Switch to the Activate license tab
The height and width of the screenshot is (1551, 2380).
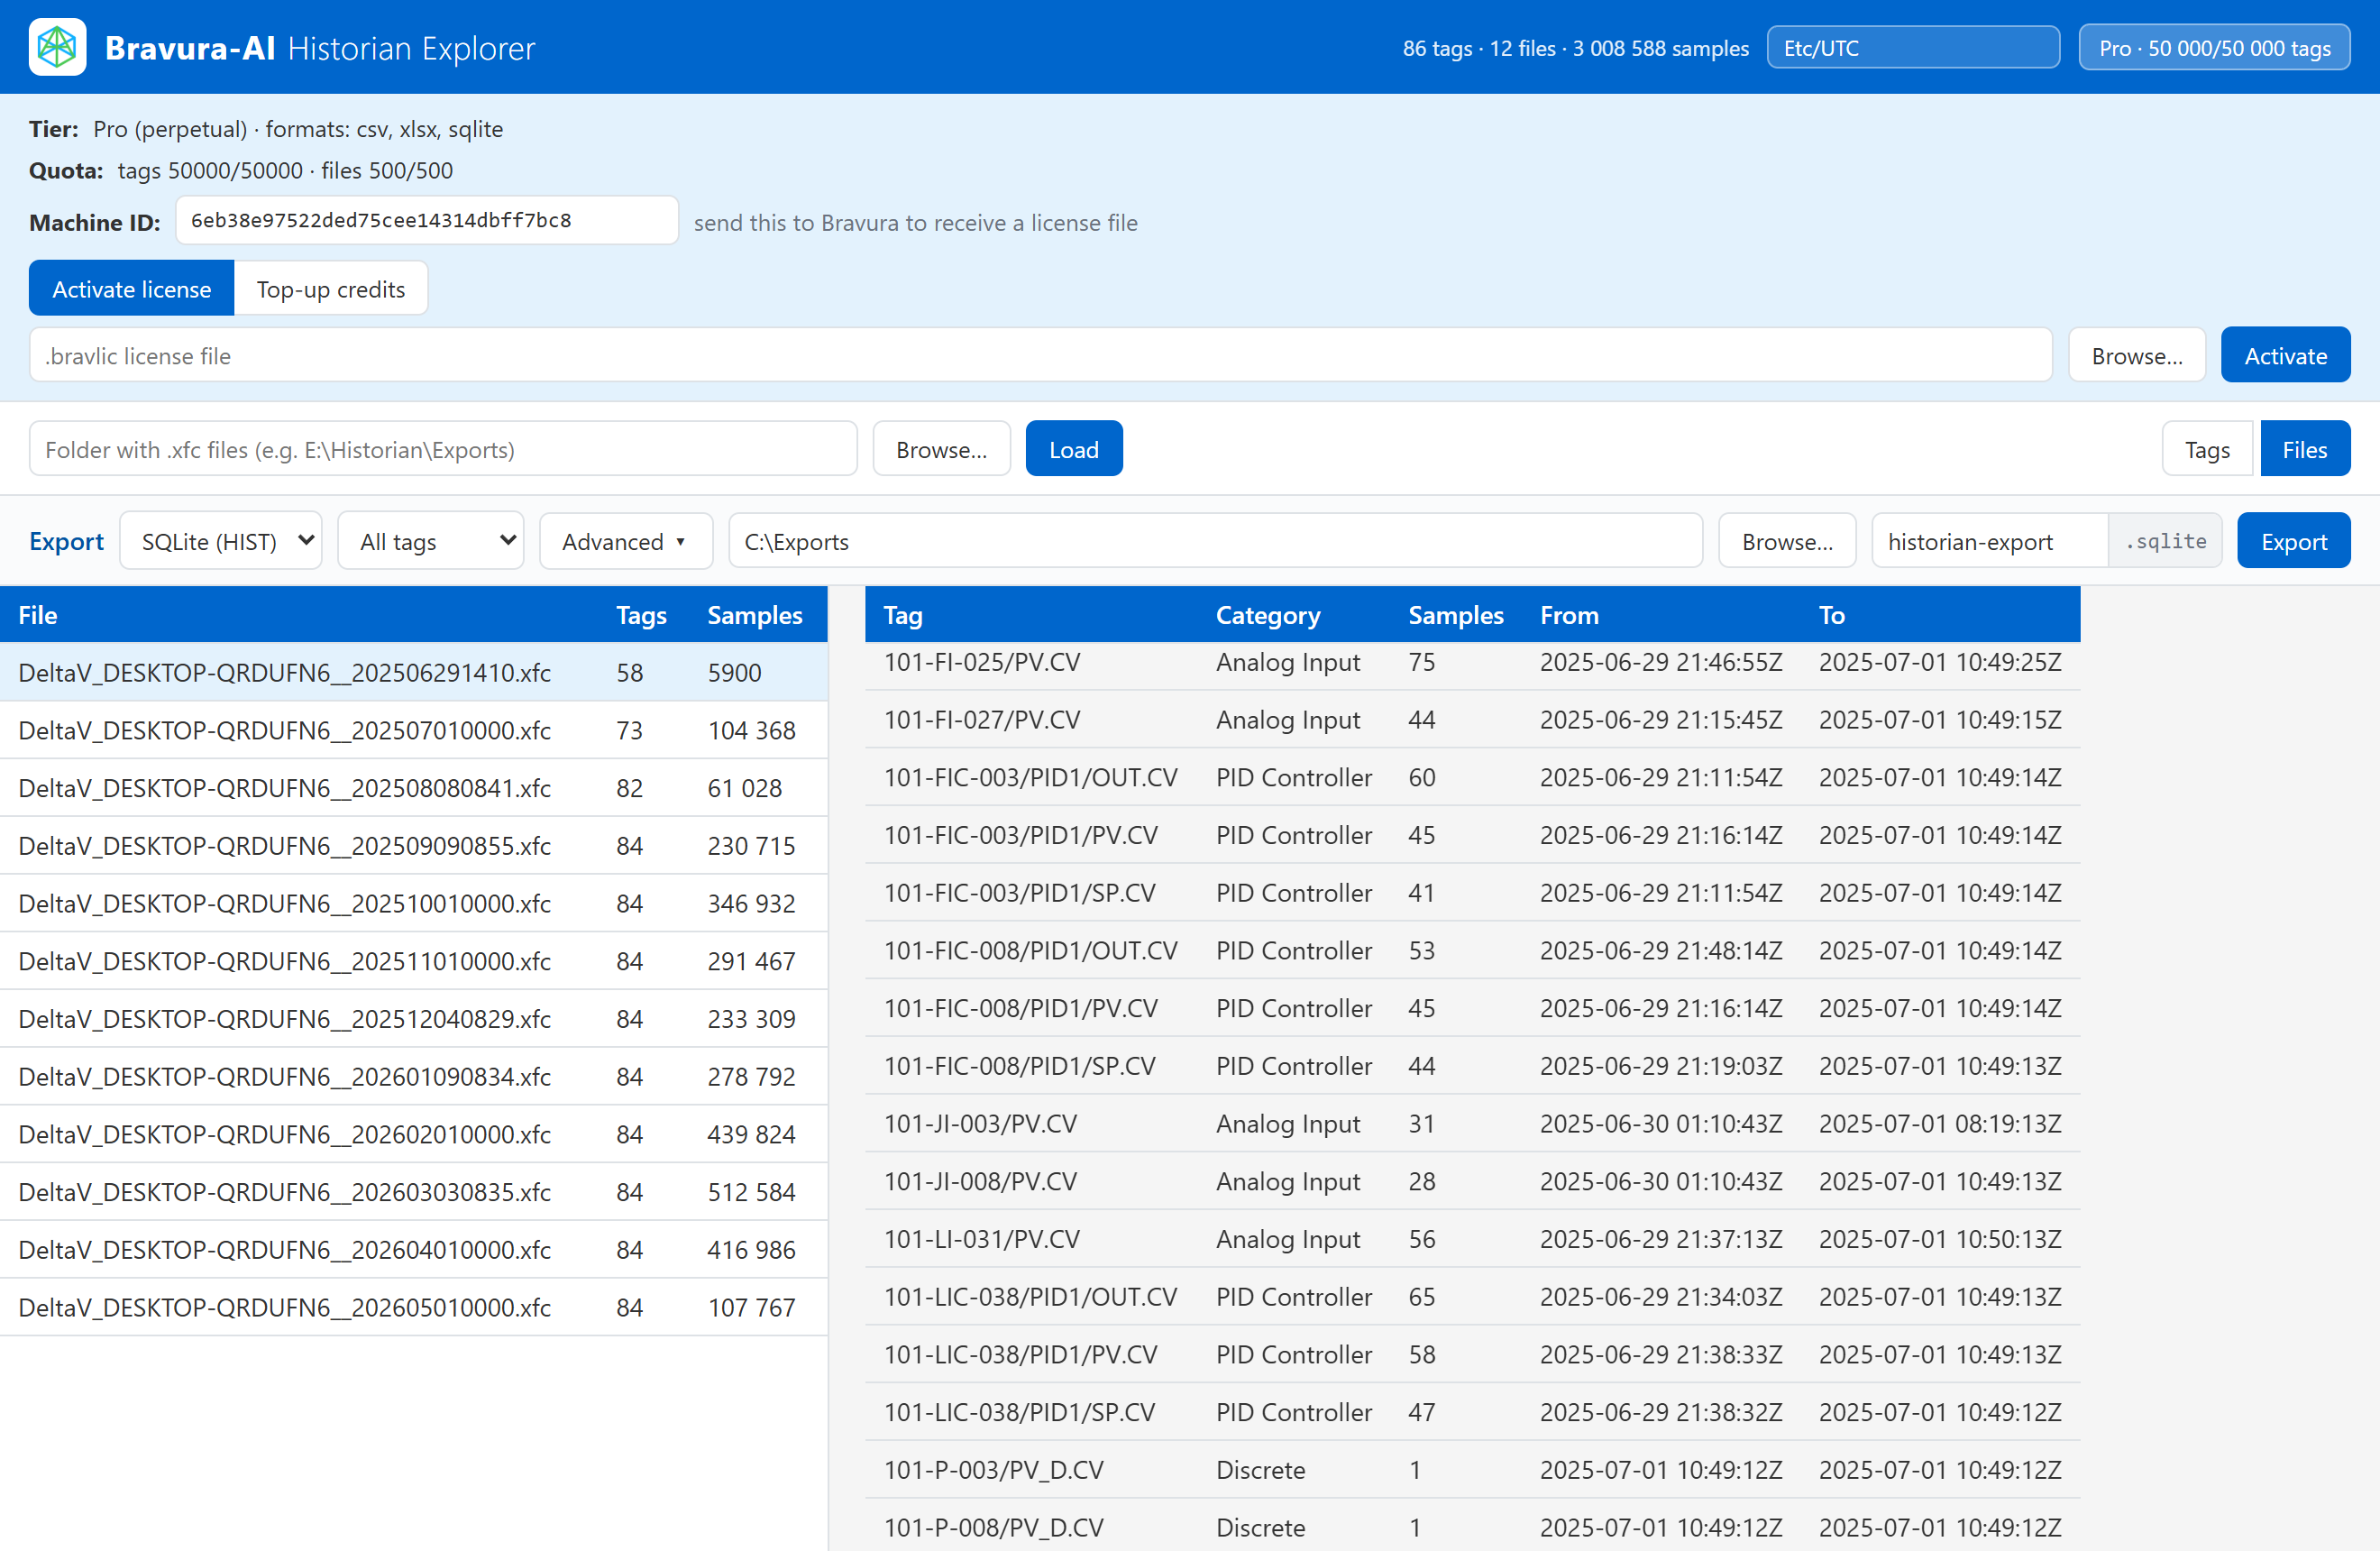point(131,289)
